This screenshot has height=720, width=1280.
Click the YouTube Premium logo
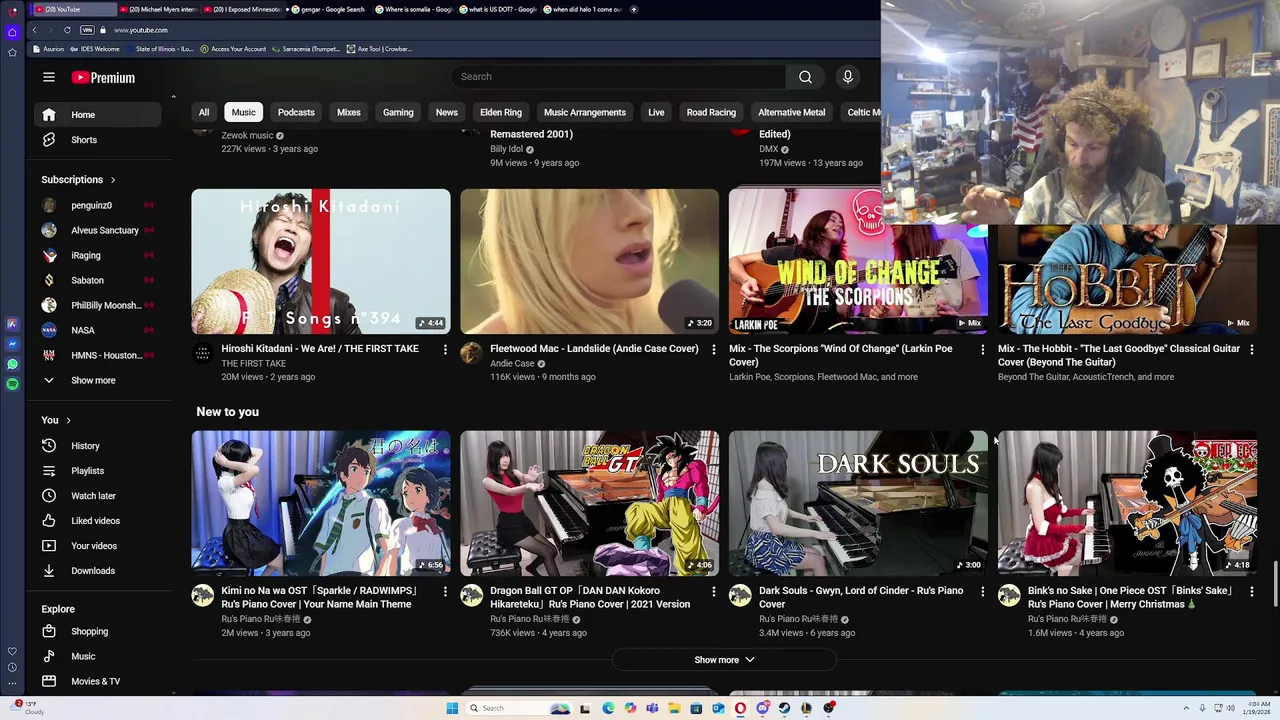[103, 77]
